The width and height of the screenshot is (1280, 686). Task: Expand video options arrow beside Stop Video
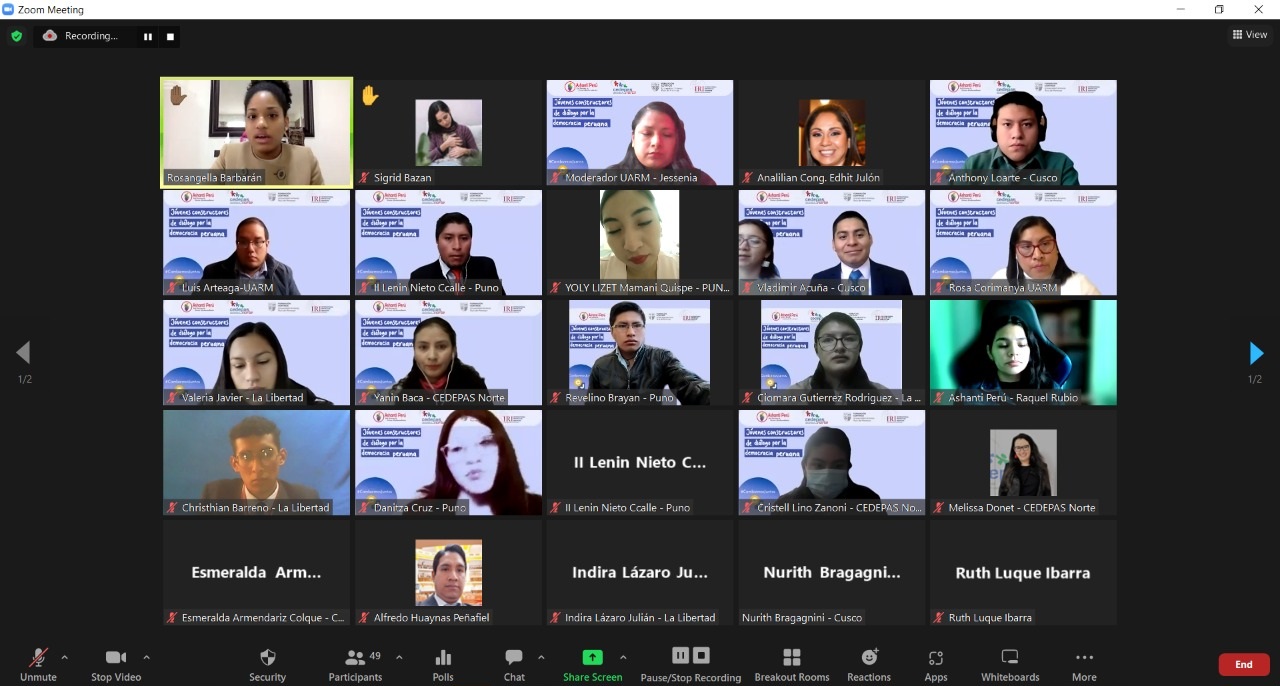146,657
